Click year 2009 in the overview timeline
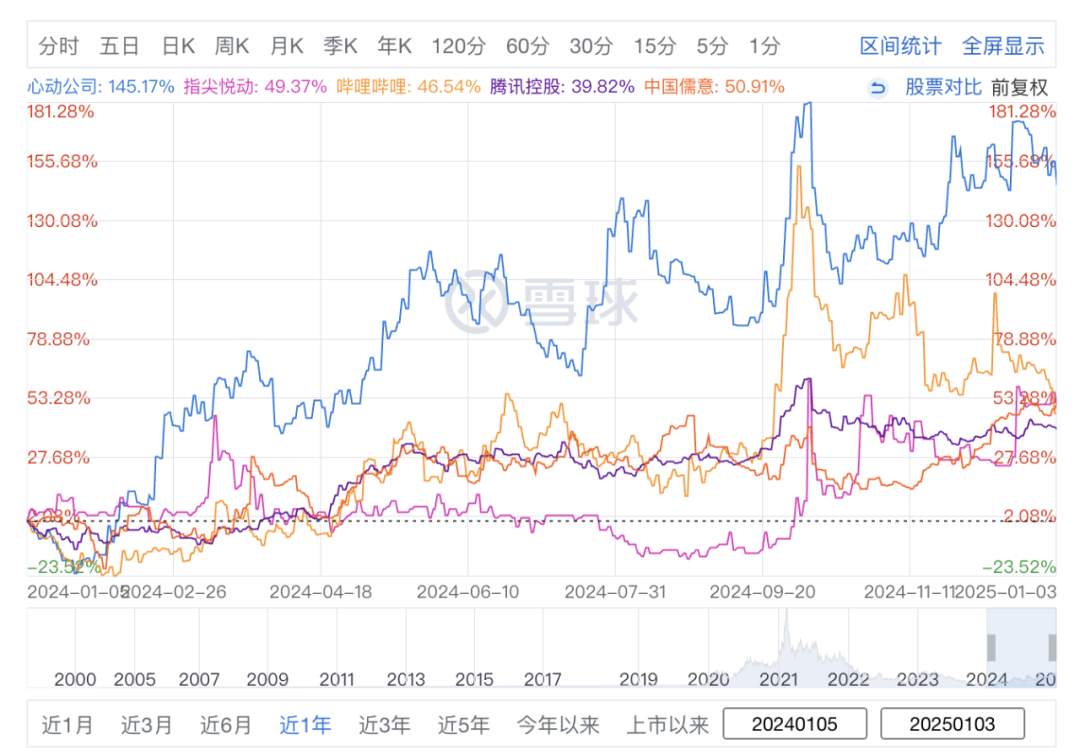The width and height of the screenshot is (1080, 756). click(x=267, y=680)
